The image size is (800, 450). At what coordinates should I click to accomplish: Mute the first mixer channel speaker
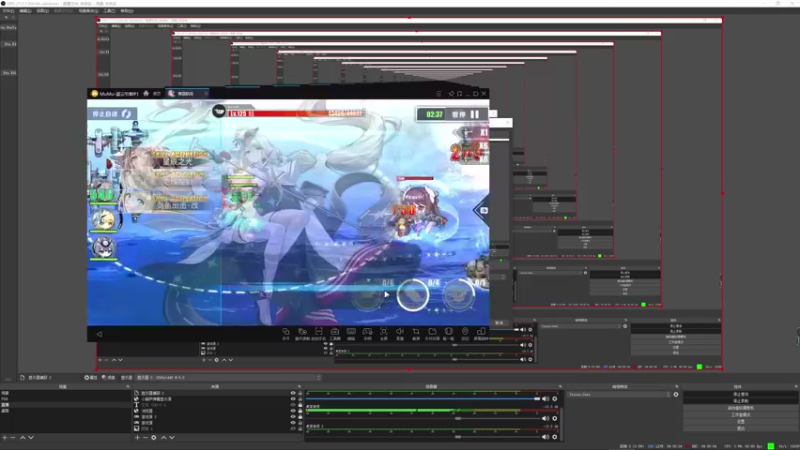click(x=545, y=399)
